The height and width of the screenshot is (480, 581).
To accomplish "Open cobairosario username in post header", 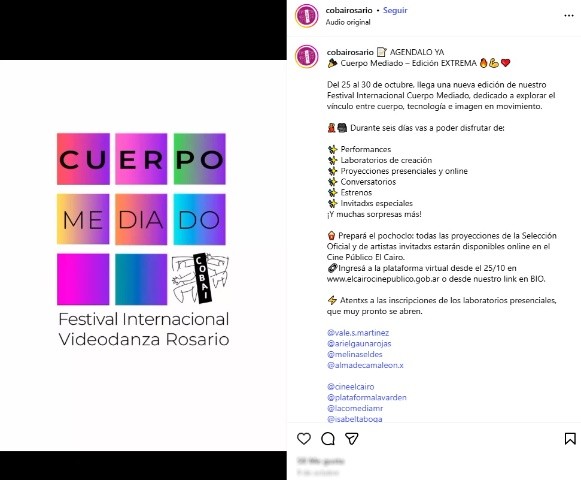I will (349, 10).
